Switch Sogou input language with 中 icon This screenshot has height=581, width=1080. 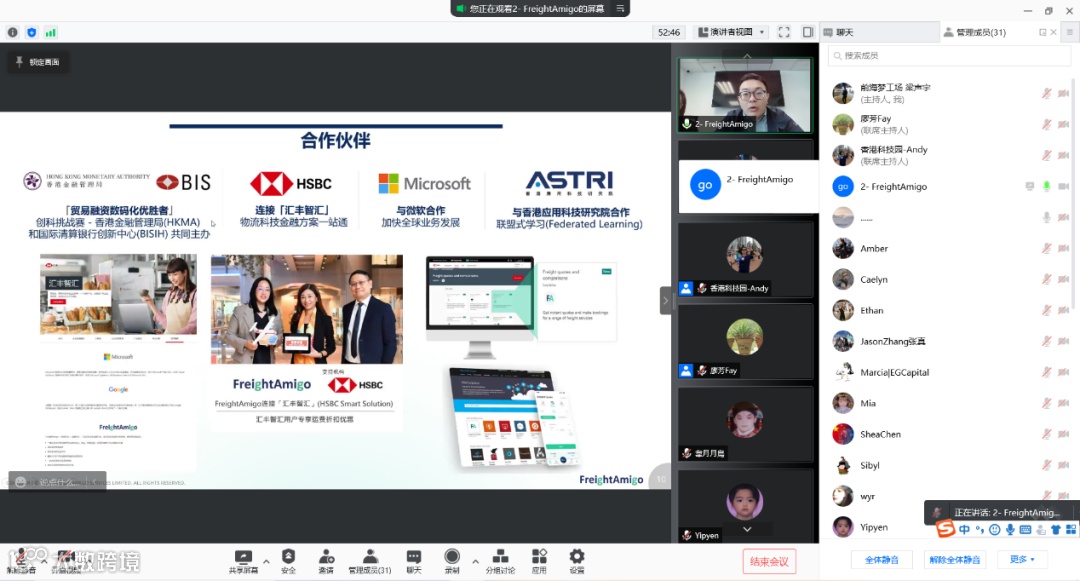(964, 529)
